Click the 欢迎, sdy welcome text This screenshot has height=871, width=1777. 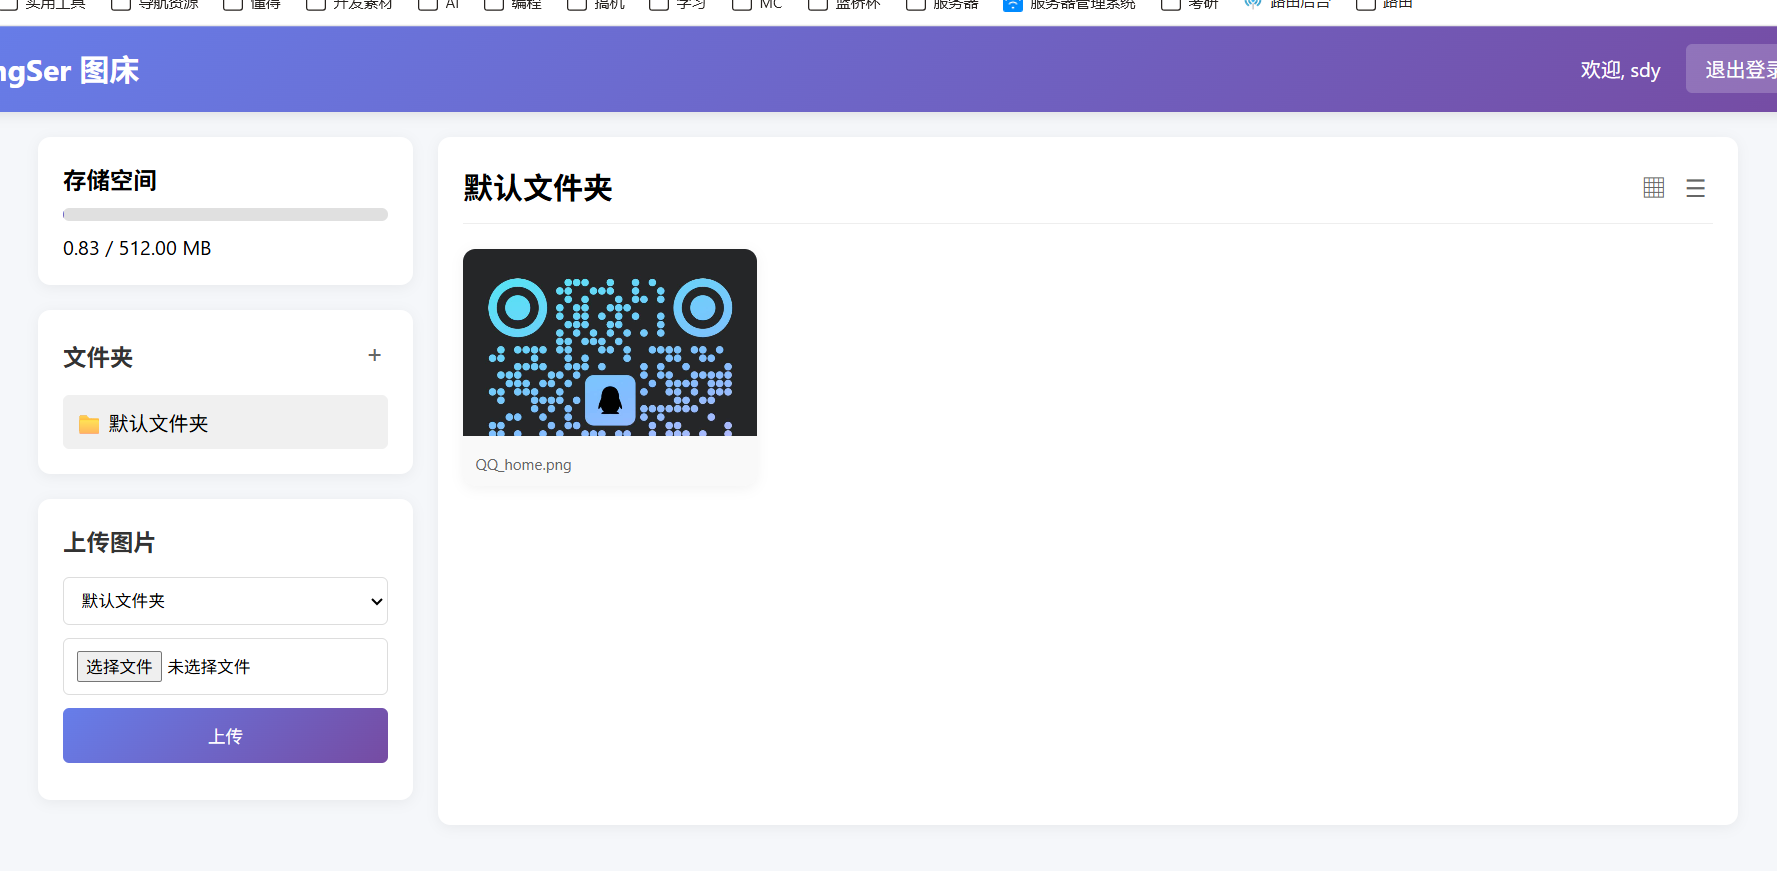pyautogui.click(x=1620, y=70)
